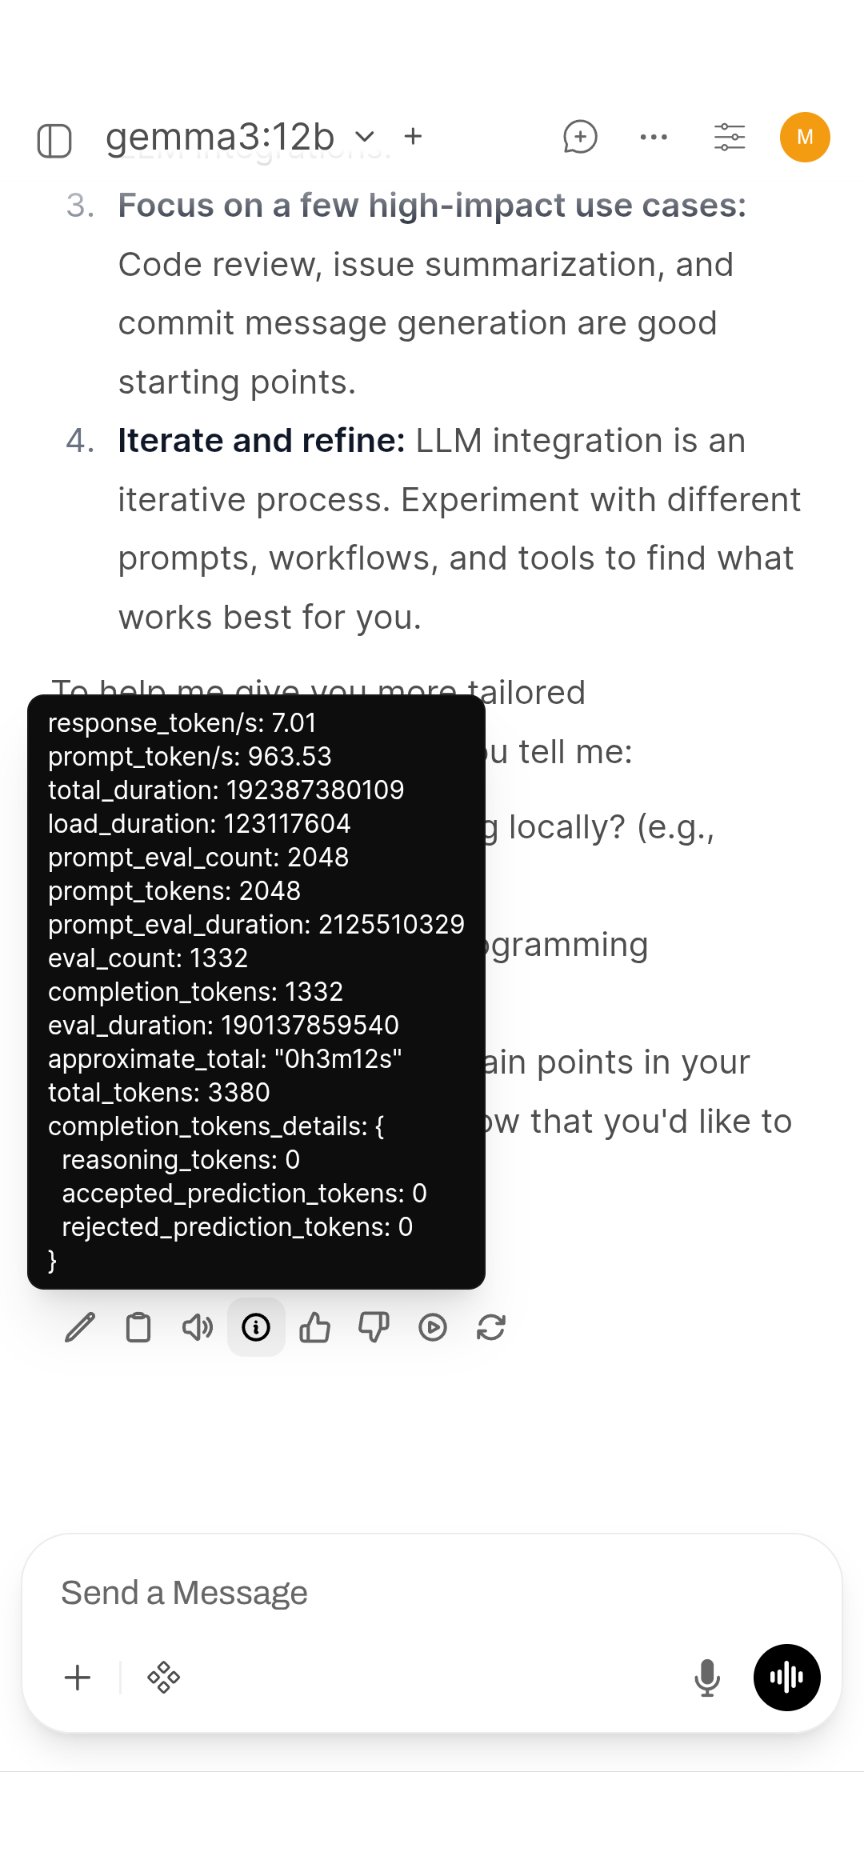Open chat controls sliders icon

pyautogui.click(x=729, y=137)
